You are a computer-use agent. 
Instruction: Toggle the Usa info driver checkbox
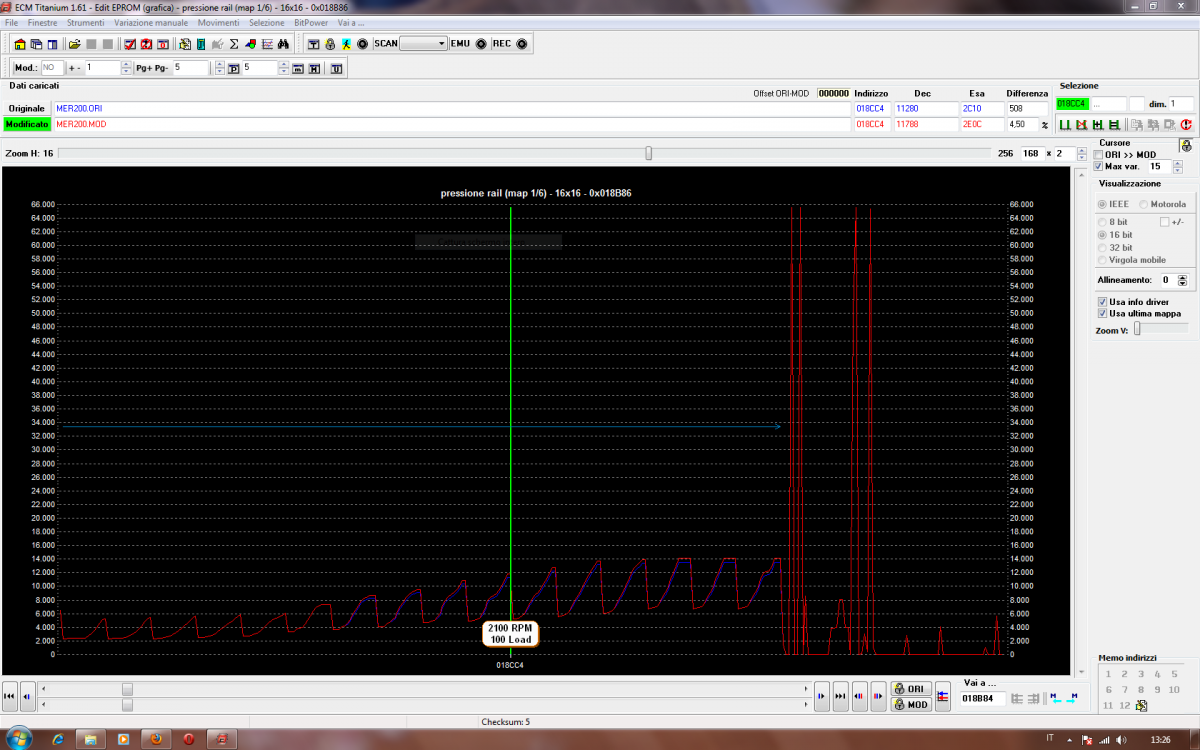1102,301
